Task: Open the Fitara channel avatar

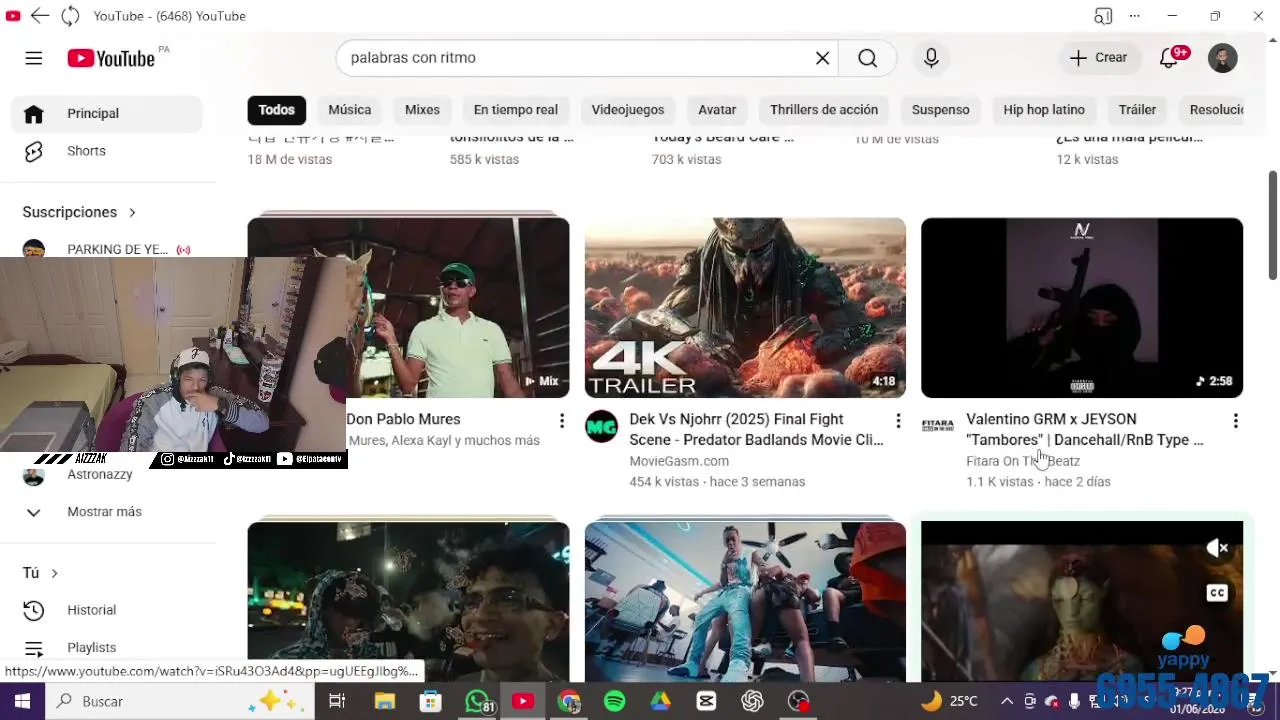Action: 937,426
